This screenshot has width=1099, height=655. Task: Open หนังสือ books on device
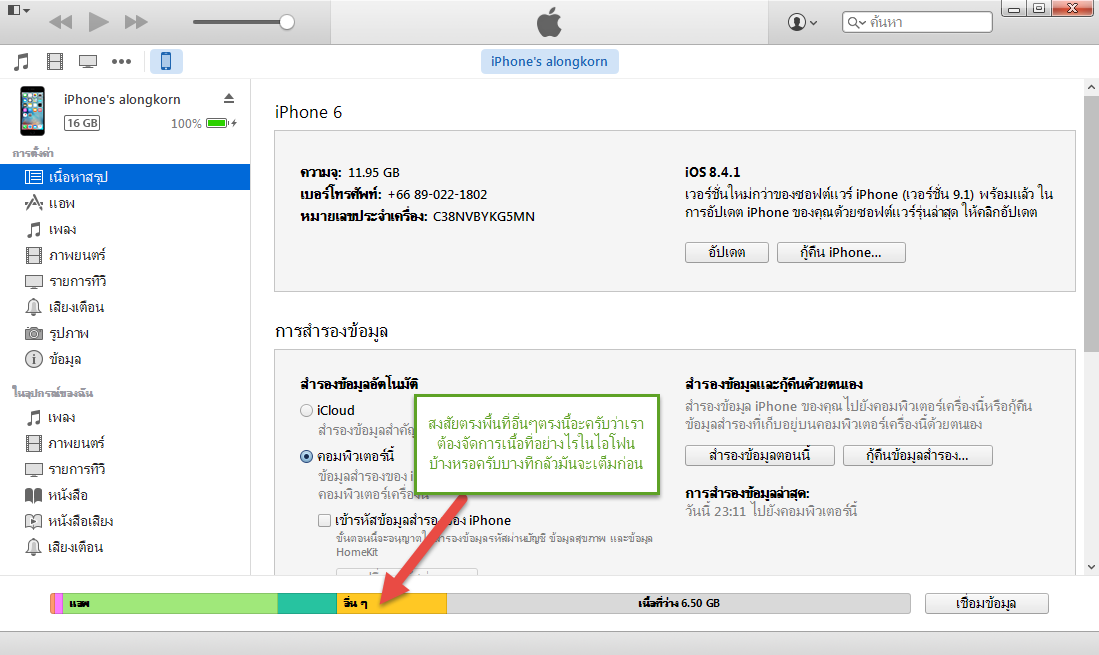click(125, 495)
